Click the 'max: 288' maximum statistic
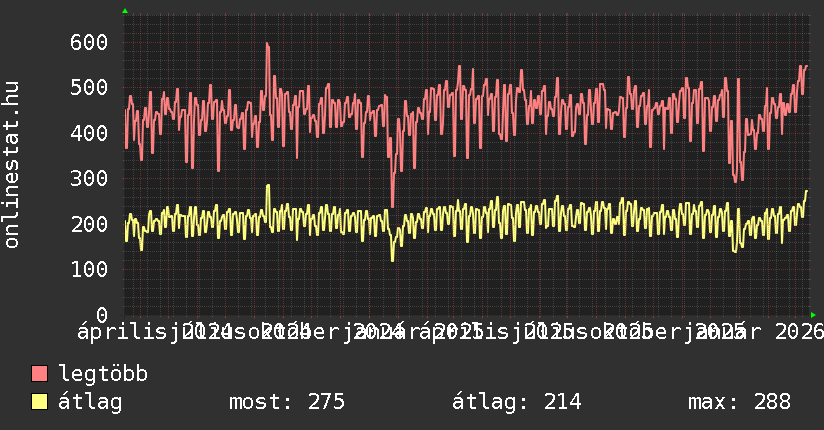This screenshot has width=824, height=430. tap(739, 403)
